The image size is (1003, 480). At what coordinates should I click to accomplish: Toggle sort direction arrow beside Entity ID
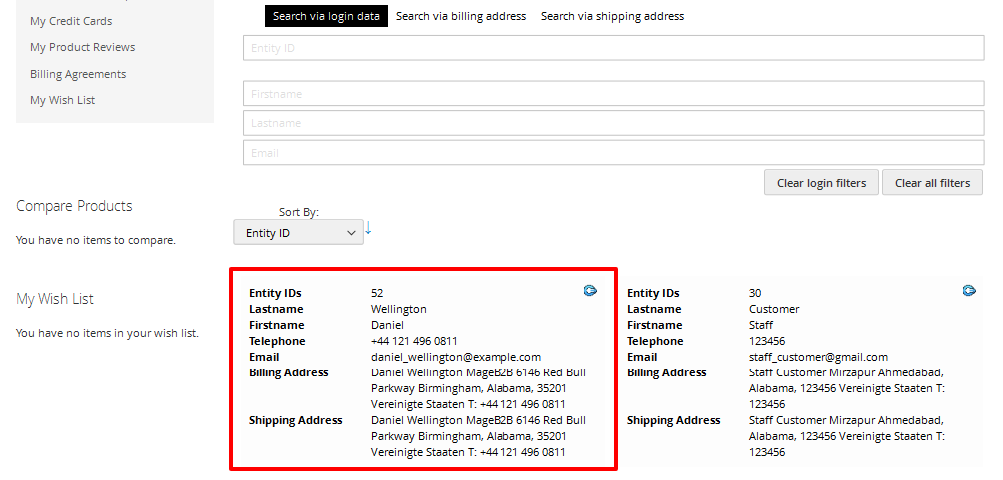[x=368, y=228]
